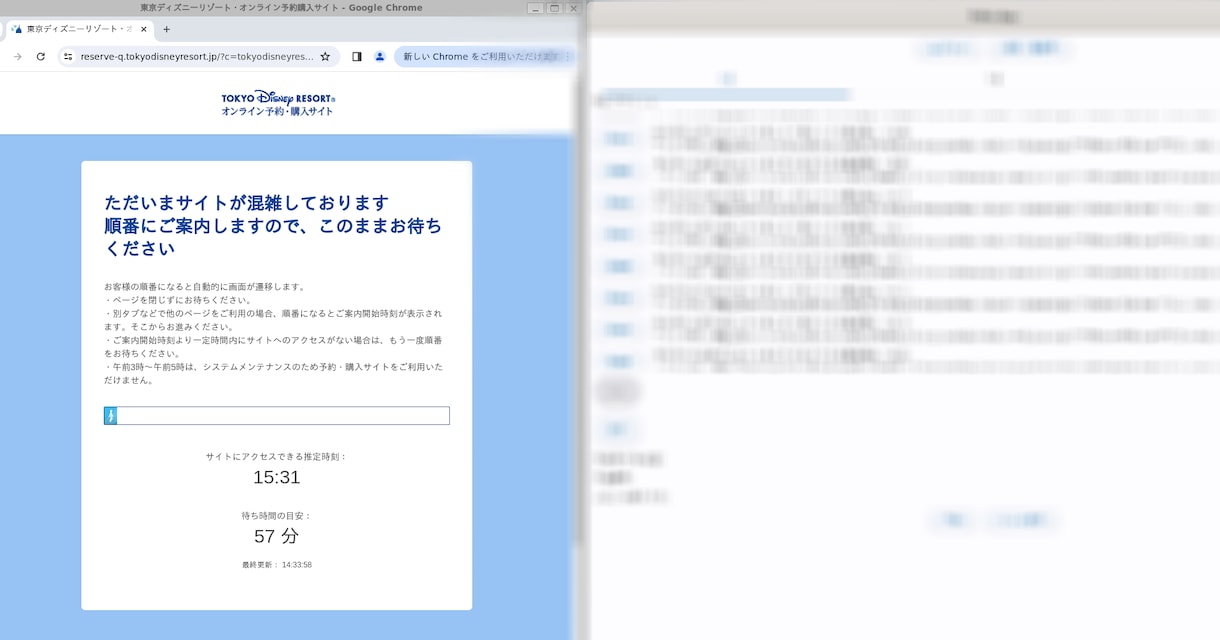Click the 新しい Chrome をご利用いただけます update chip
Screen dimensions: 1220x640
pos(485,57)
